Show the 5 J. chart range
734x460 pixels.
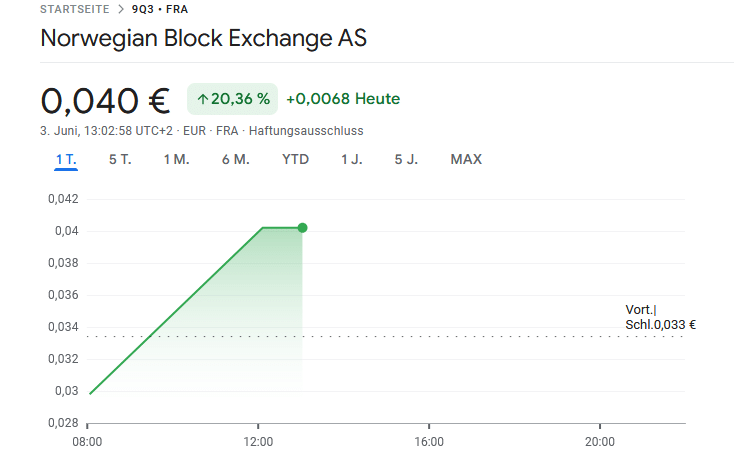[405, 159]
